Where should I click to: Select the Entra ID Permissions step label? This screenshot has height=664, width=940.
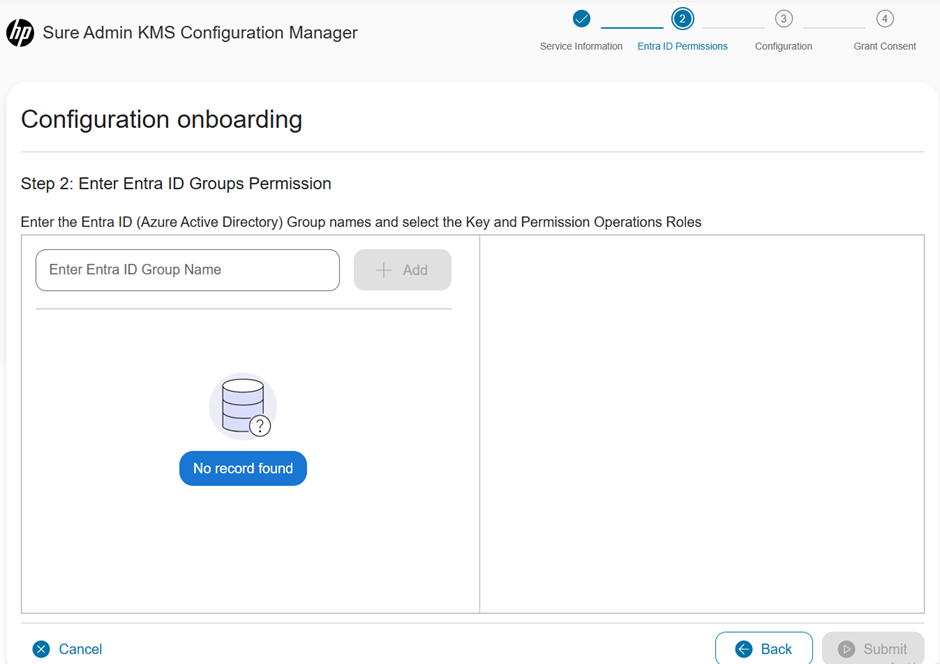682,46
